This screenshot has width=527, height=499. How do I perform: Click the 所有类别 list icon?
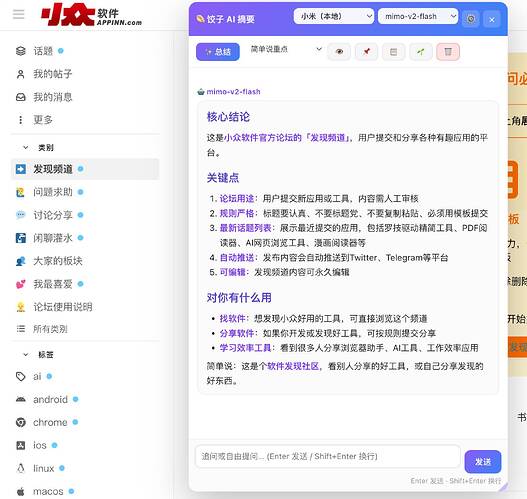coord(21,329)
